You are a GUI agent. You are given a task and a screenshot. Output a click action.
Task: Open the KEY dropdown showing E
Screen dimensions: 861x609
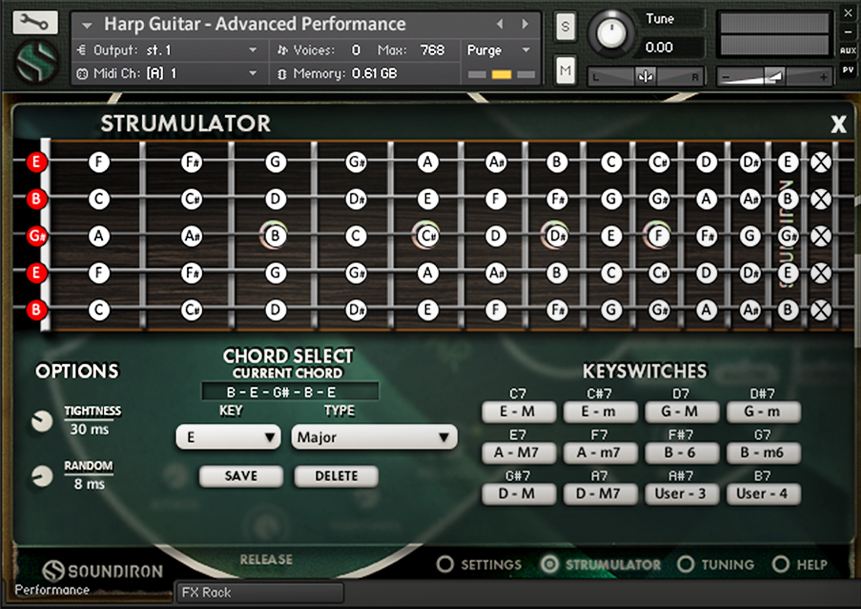tap(228, 437)
